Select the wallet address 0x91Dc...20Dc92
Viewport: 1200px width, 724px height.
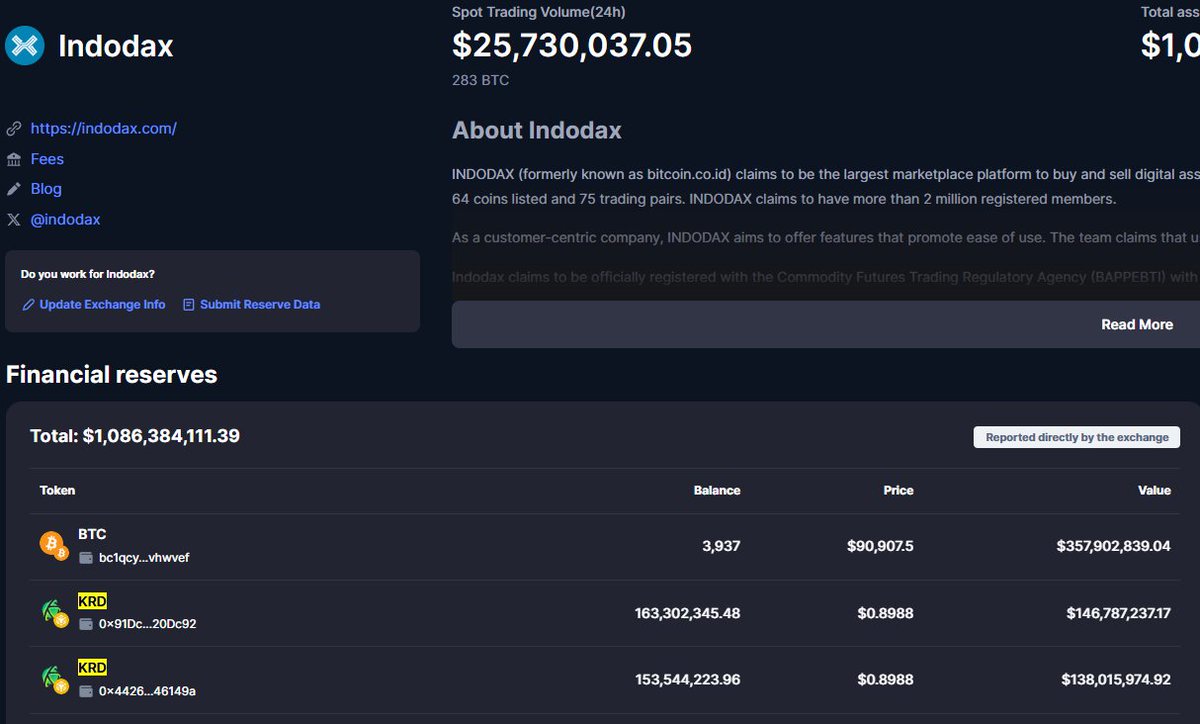click(x=147, y=624)
